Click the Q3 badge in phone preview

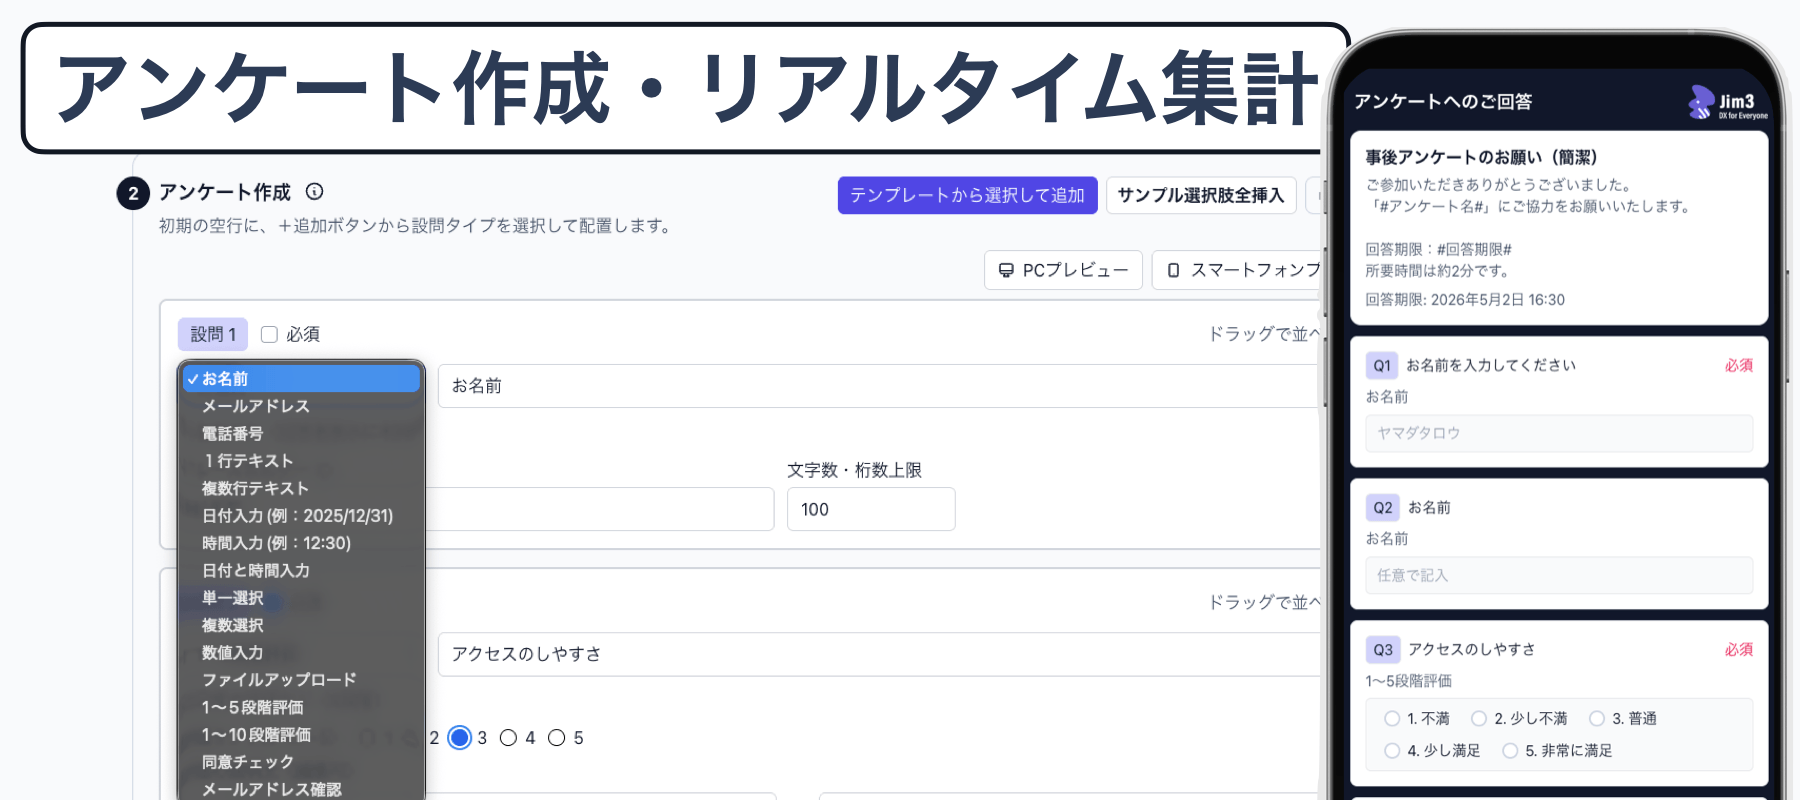[1383, 649]
